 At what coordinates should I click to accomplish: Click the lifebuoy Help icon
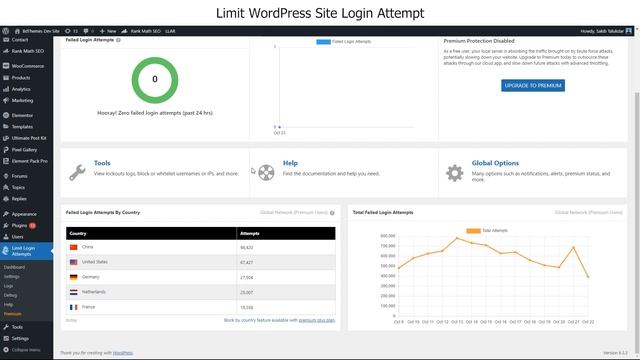[x=266, y=172]
